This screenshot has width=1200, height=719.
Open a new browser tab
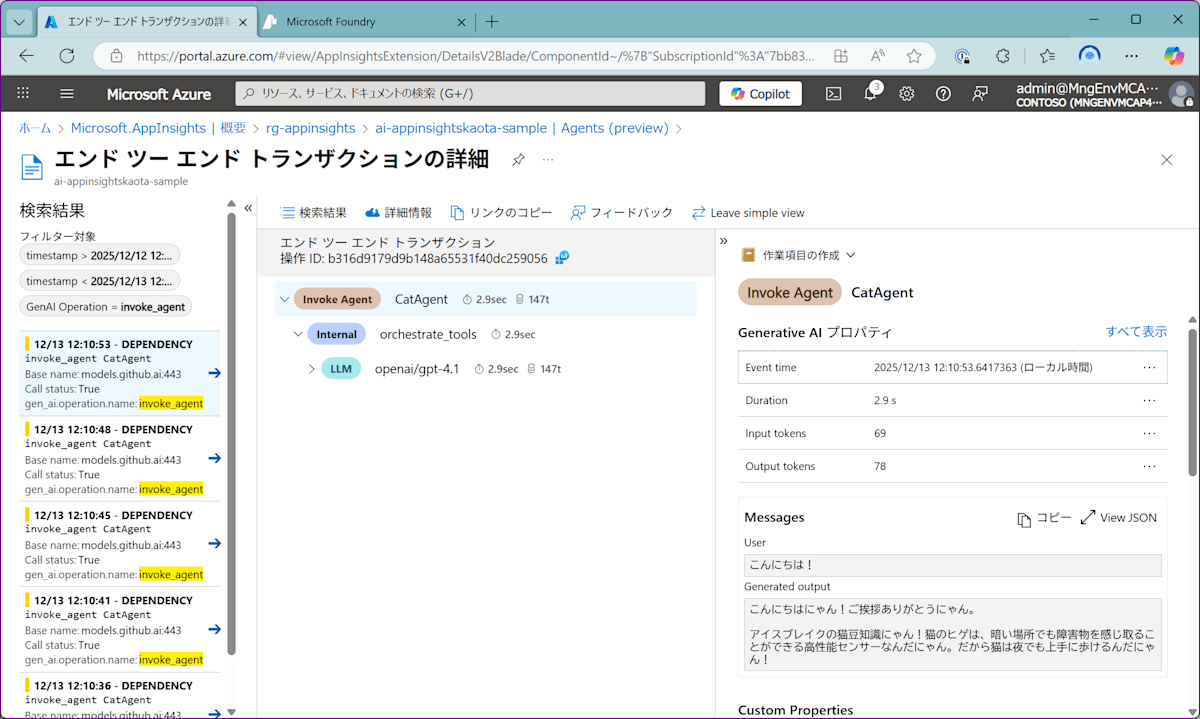point(492,21)
